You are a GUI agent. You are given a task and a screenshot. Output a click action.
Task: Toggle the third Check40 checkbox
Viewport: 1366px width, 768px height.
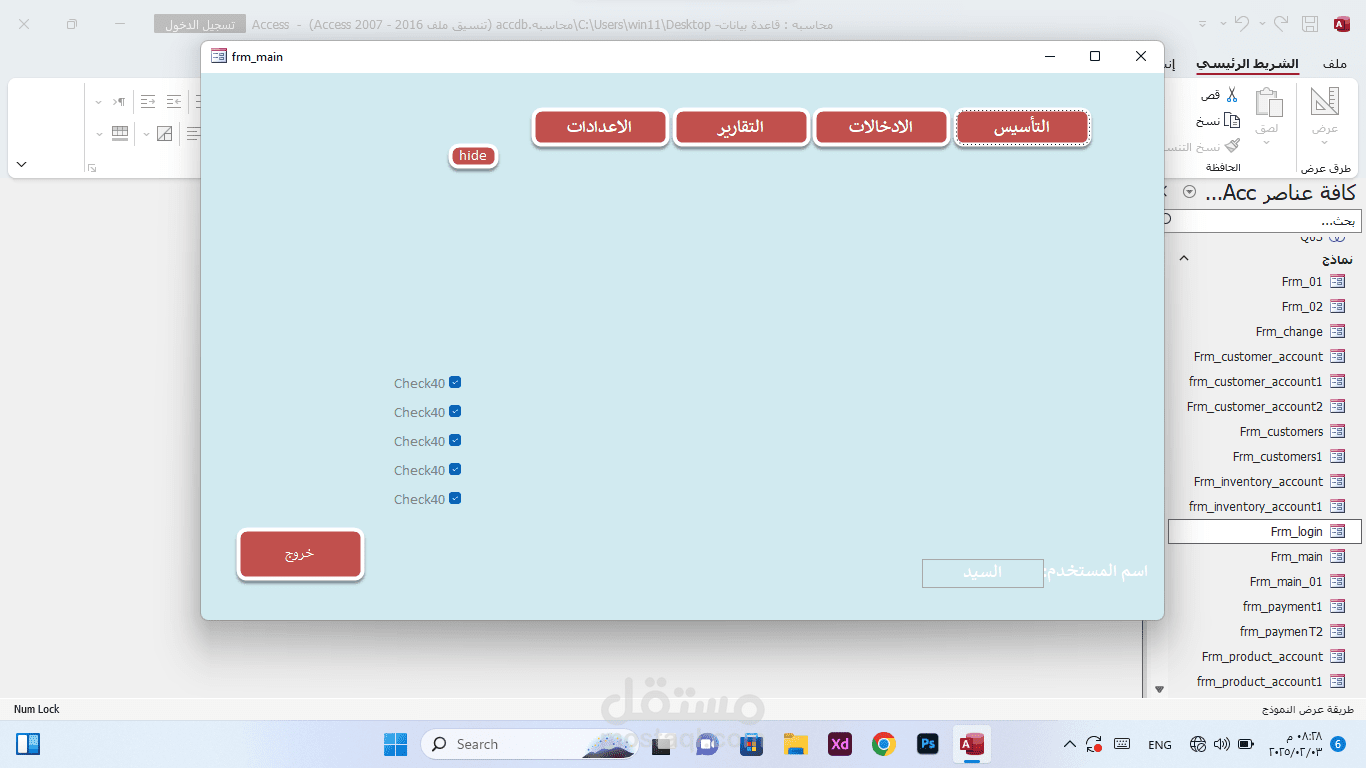coord(455,440)
